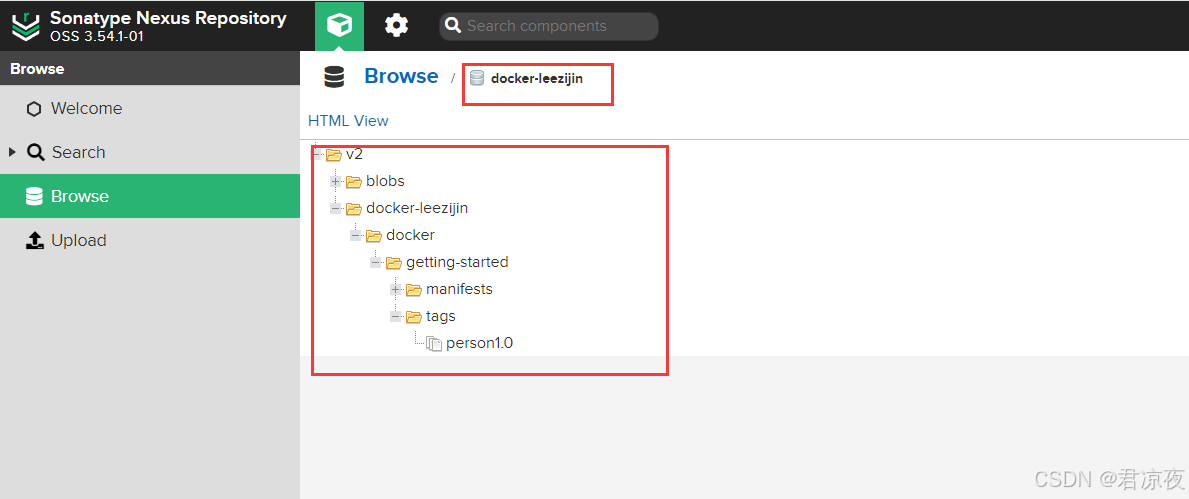The image size is (1189, 499).
Task: Click the Browse breadcrumb title link
Action: [x=401, y=77]
